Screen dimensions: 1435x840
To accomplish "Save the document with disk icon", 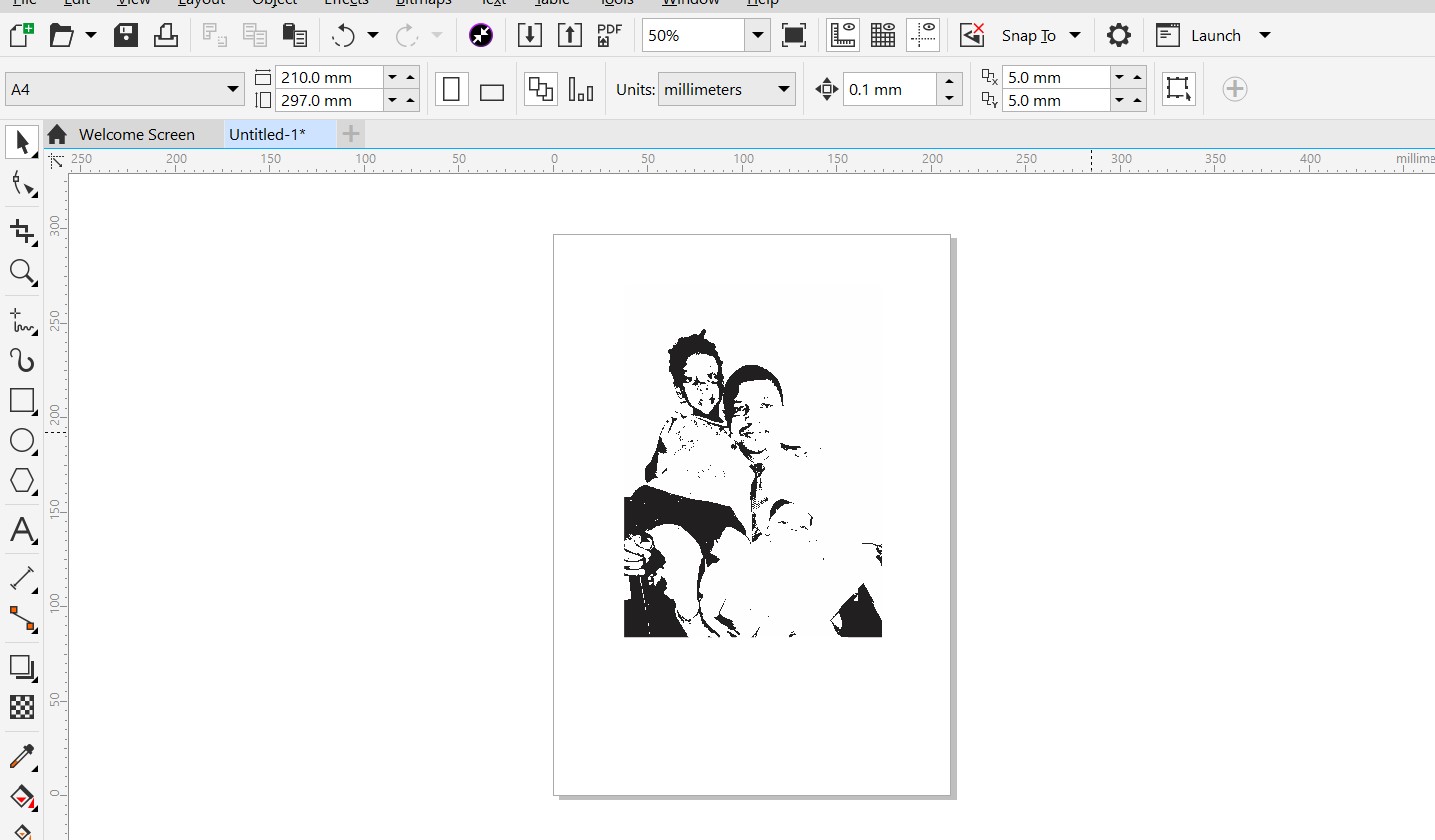I will click(126, 36).
